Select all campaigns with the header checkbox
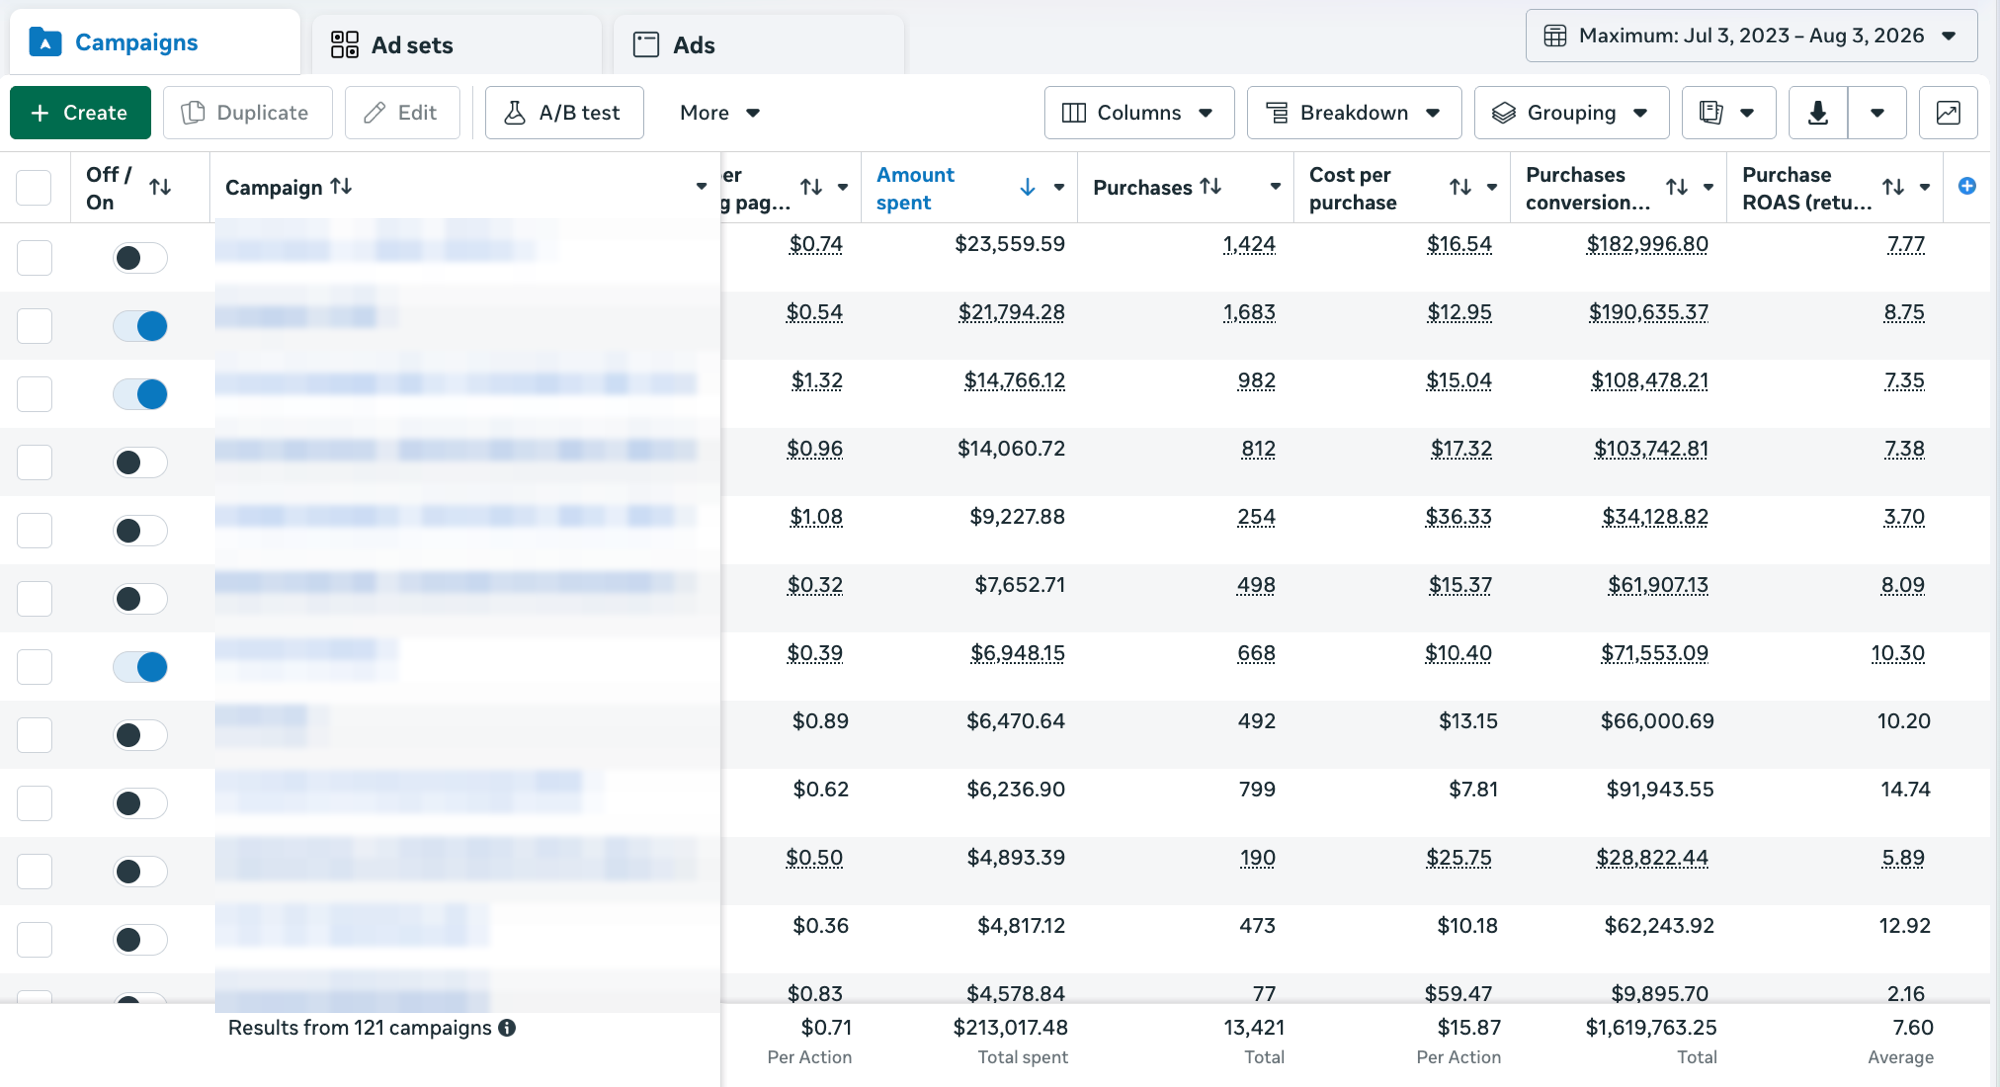The width and height of the screenshot is (2000, 1087). [x=34, y=187]
